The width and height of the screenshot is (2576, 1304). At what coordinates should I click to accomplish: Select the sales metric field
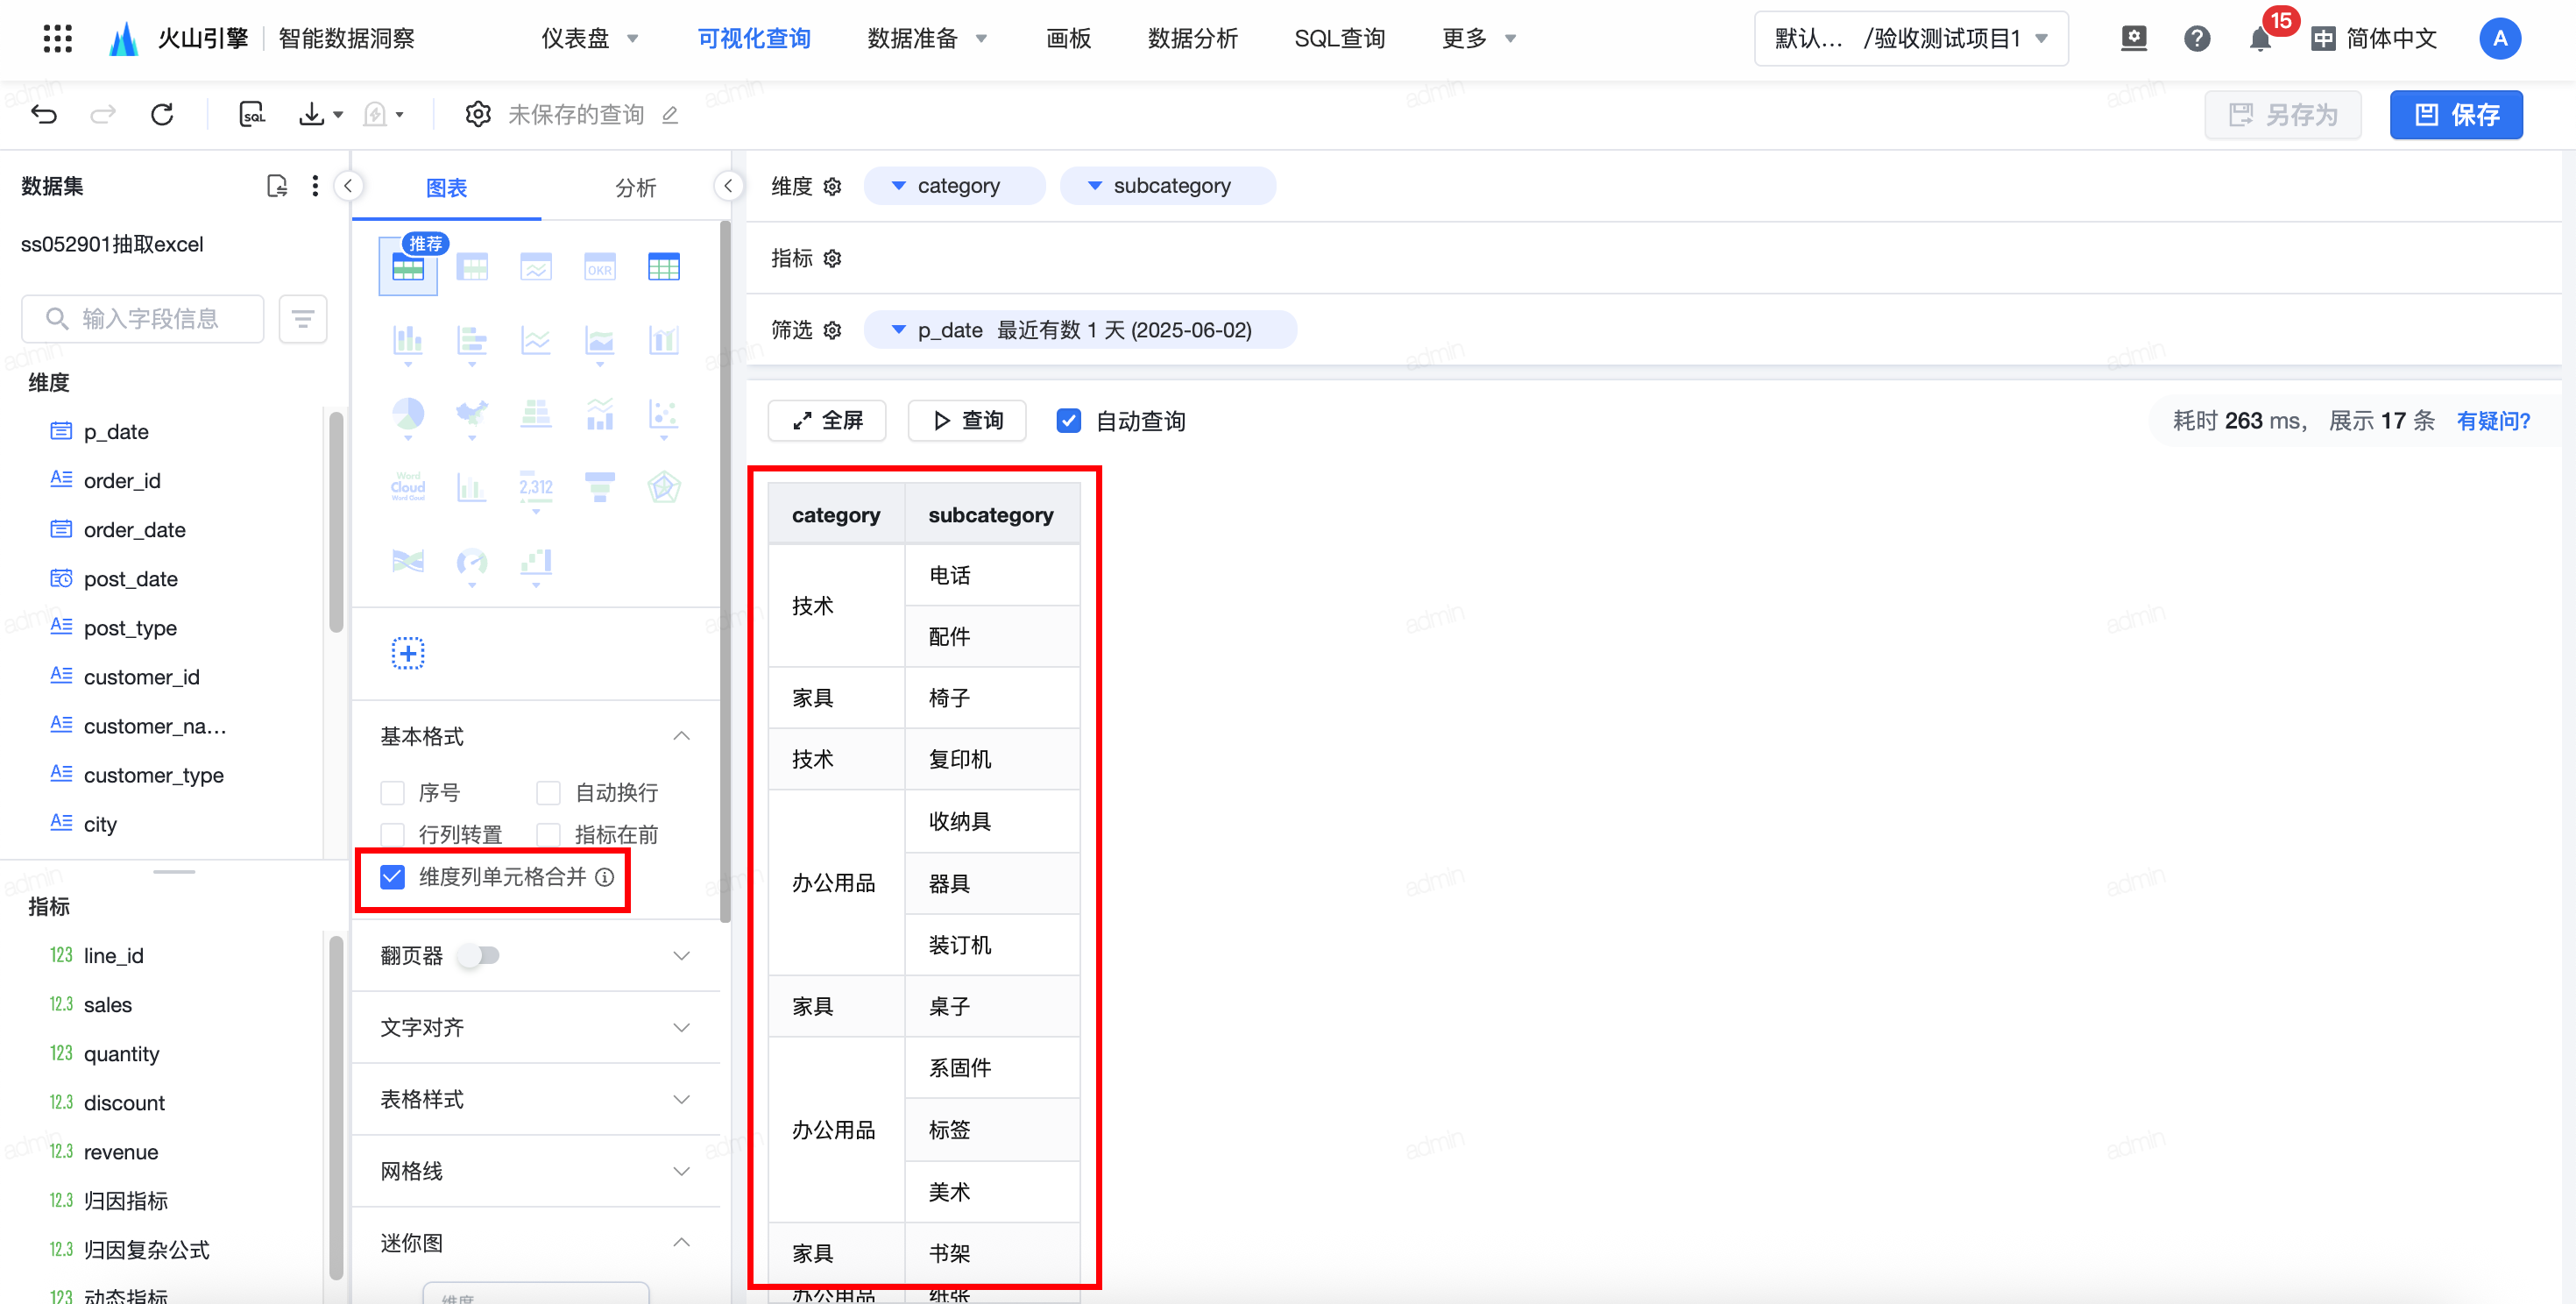(108, 1005)
